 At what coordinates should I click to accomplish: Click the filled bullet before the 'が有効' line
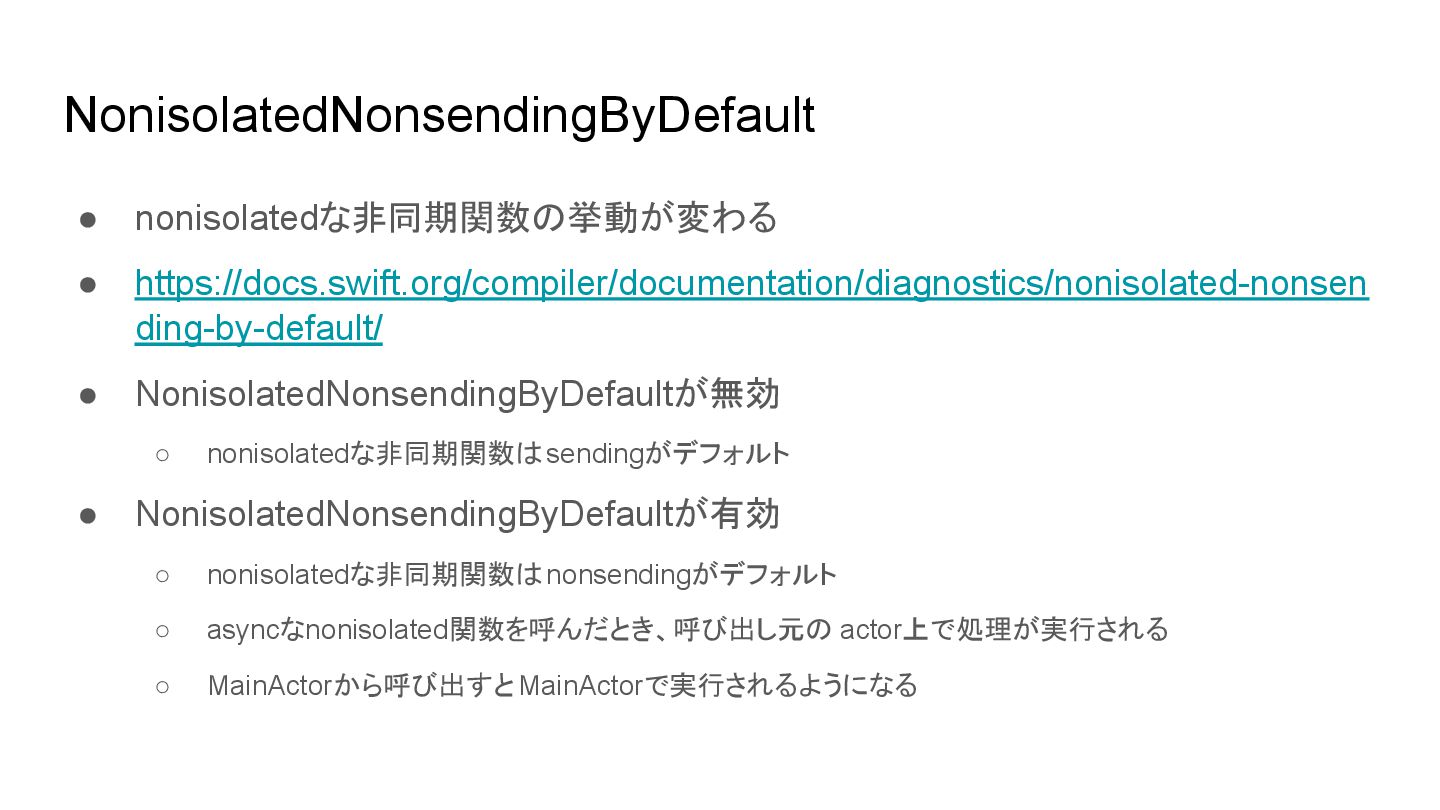pos(88,514)
